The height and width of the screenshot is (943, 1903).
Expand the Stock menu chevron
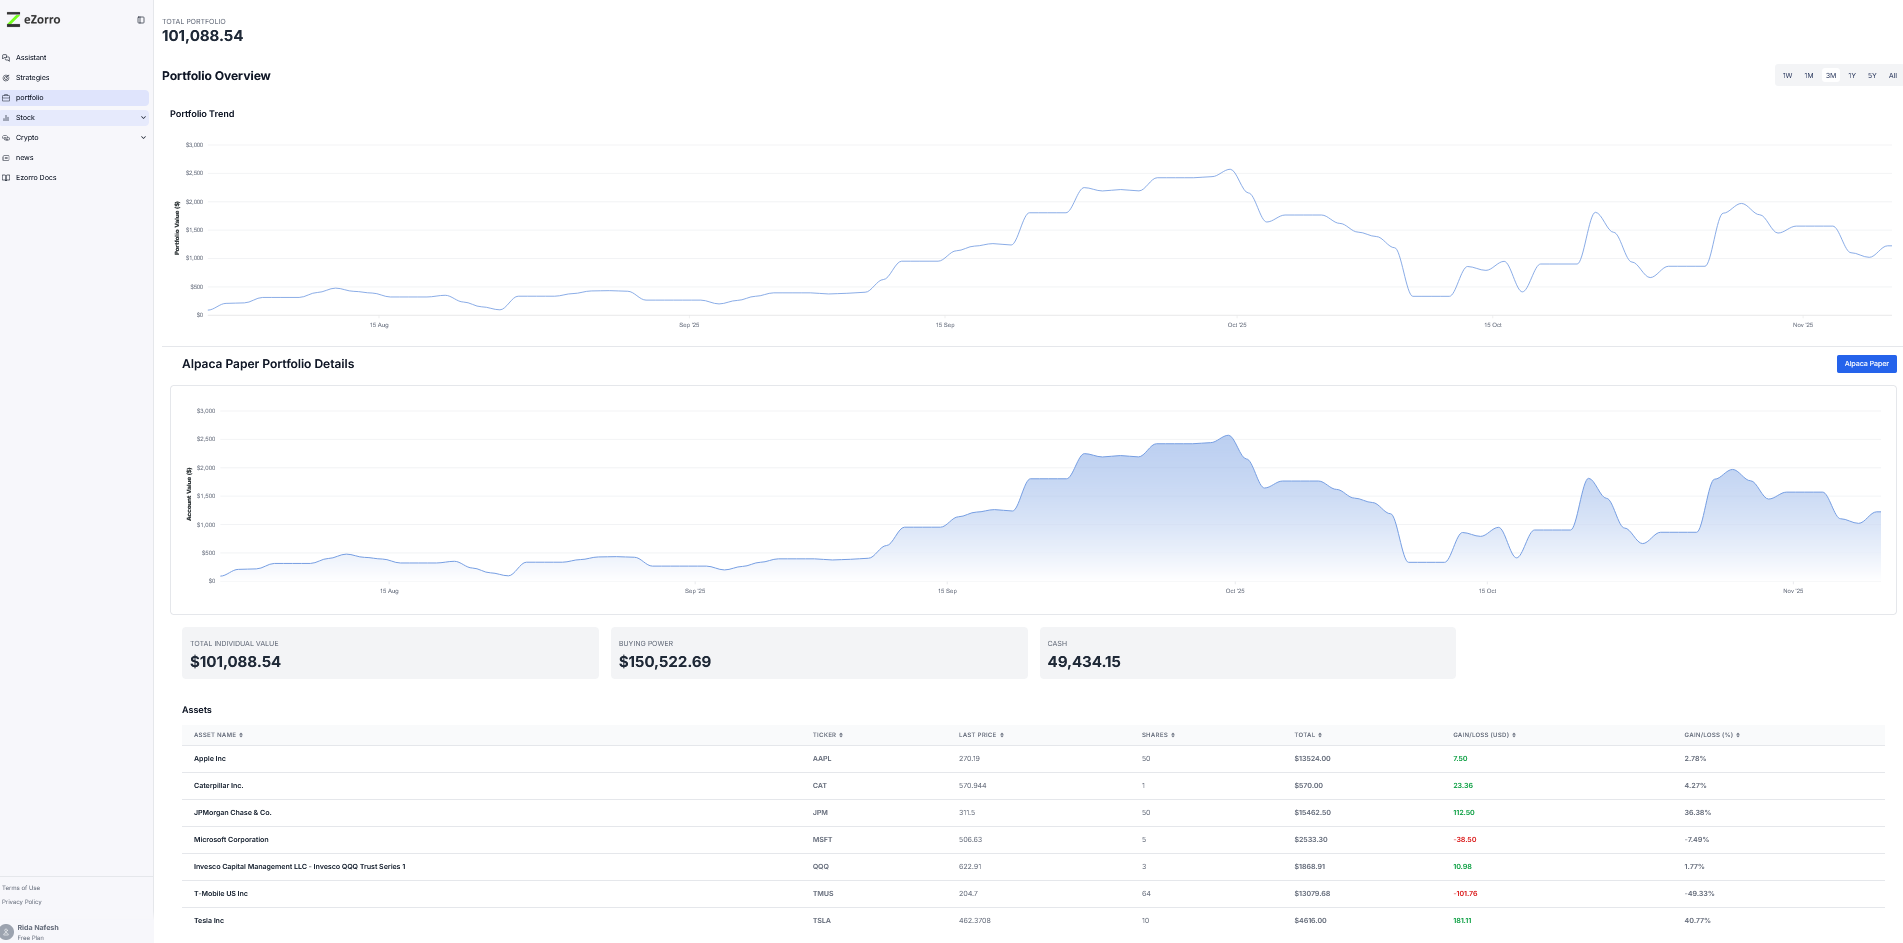(x=143, y=117)
